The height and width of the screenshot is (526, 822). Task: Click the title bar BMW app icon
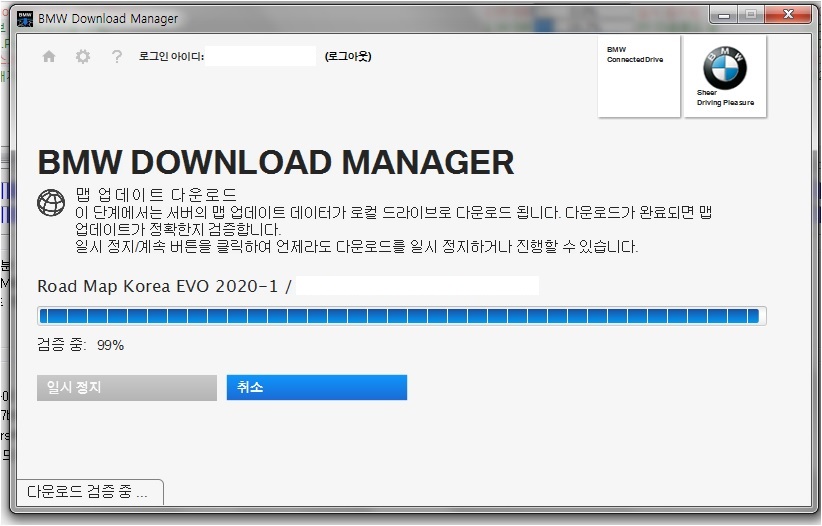(25, 18)
